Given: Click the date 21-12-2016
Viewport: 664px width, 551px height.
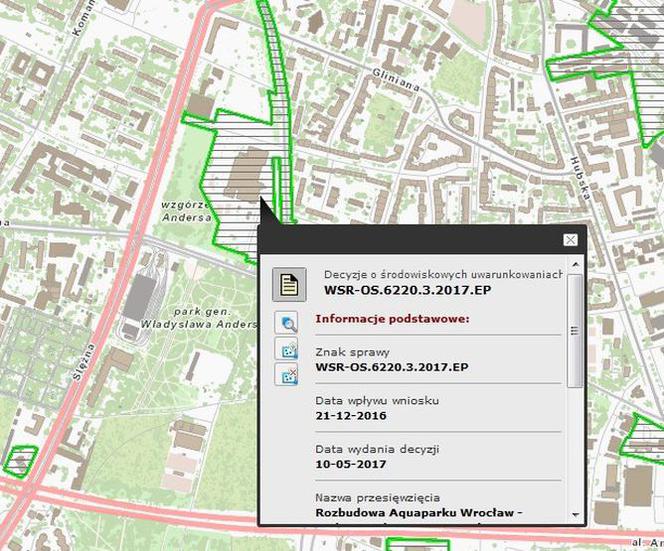Looking at the screenshot, I should [351, 415].
